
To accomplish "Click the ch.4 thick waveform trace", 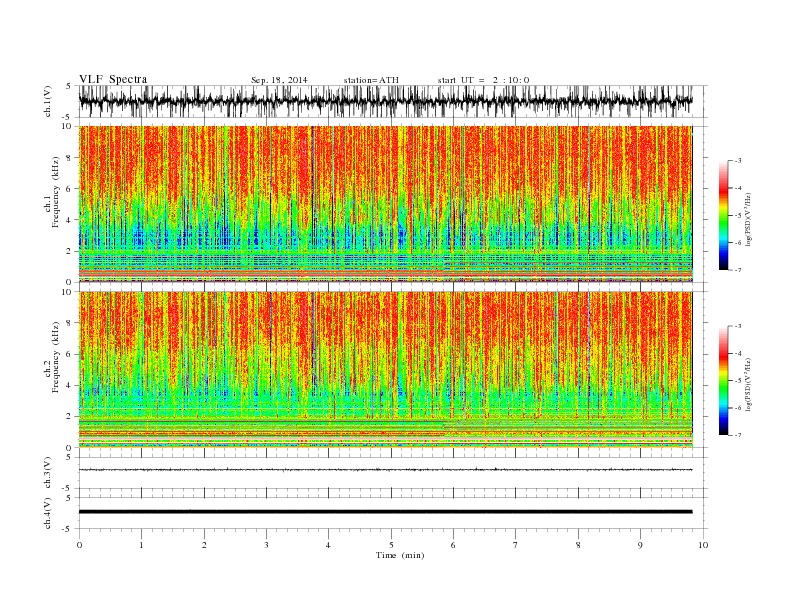I will (x=385, y=512).
